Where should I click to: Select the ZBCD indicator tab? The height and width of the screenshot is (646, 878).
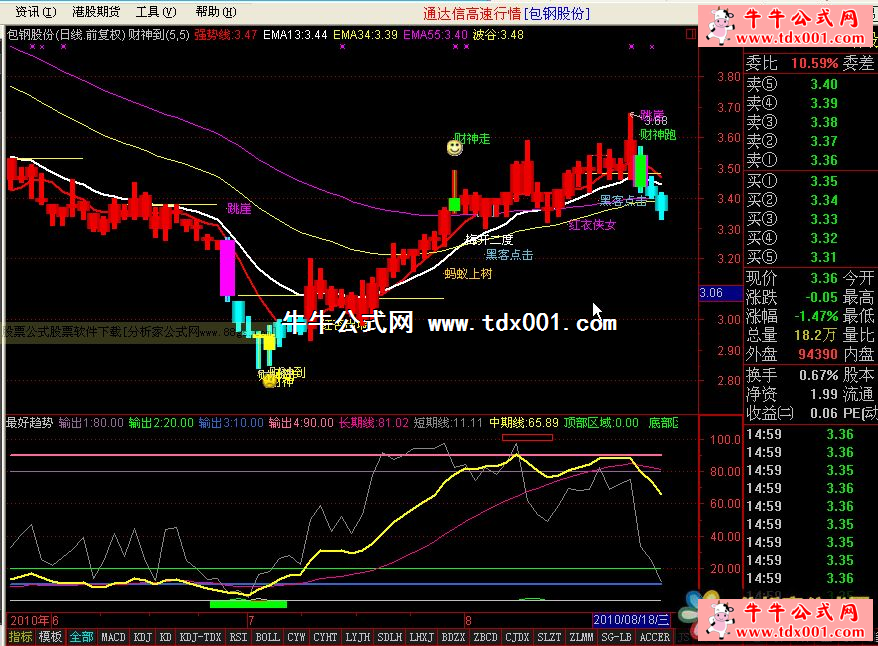tap(485, 637)
